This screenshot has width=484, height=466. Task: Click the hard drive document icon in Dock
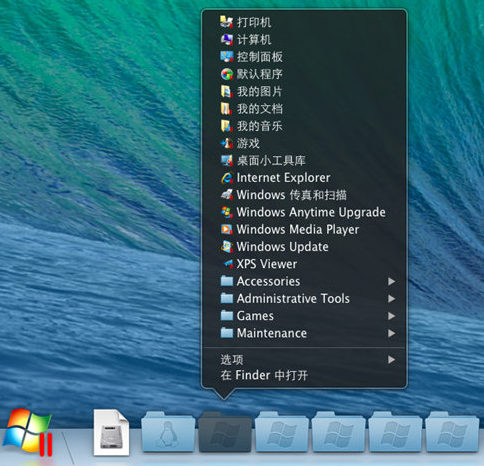(x=111, y=432)
